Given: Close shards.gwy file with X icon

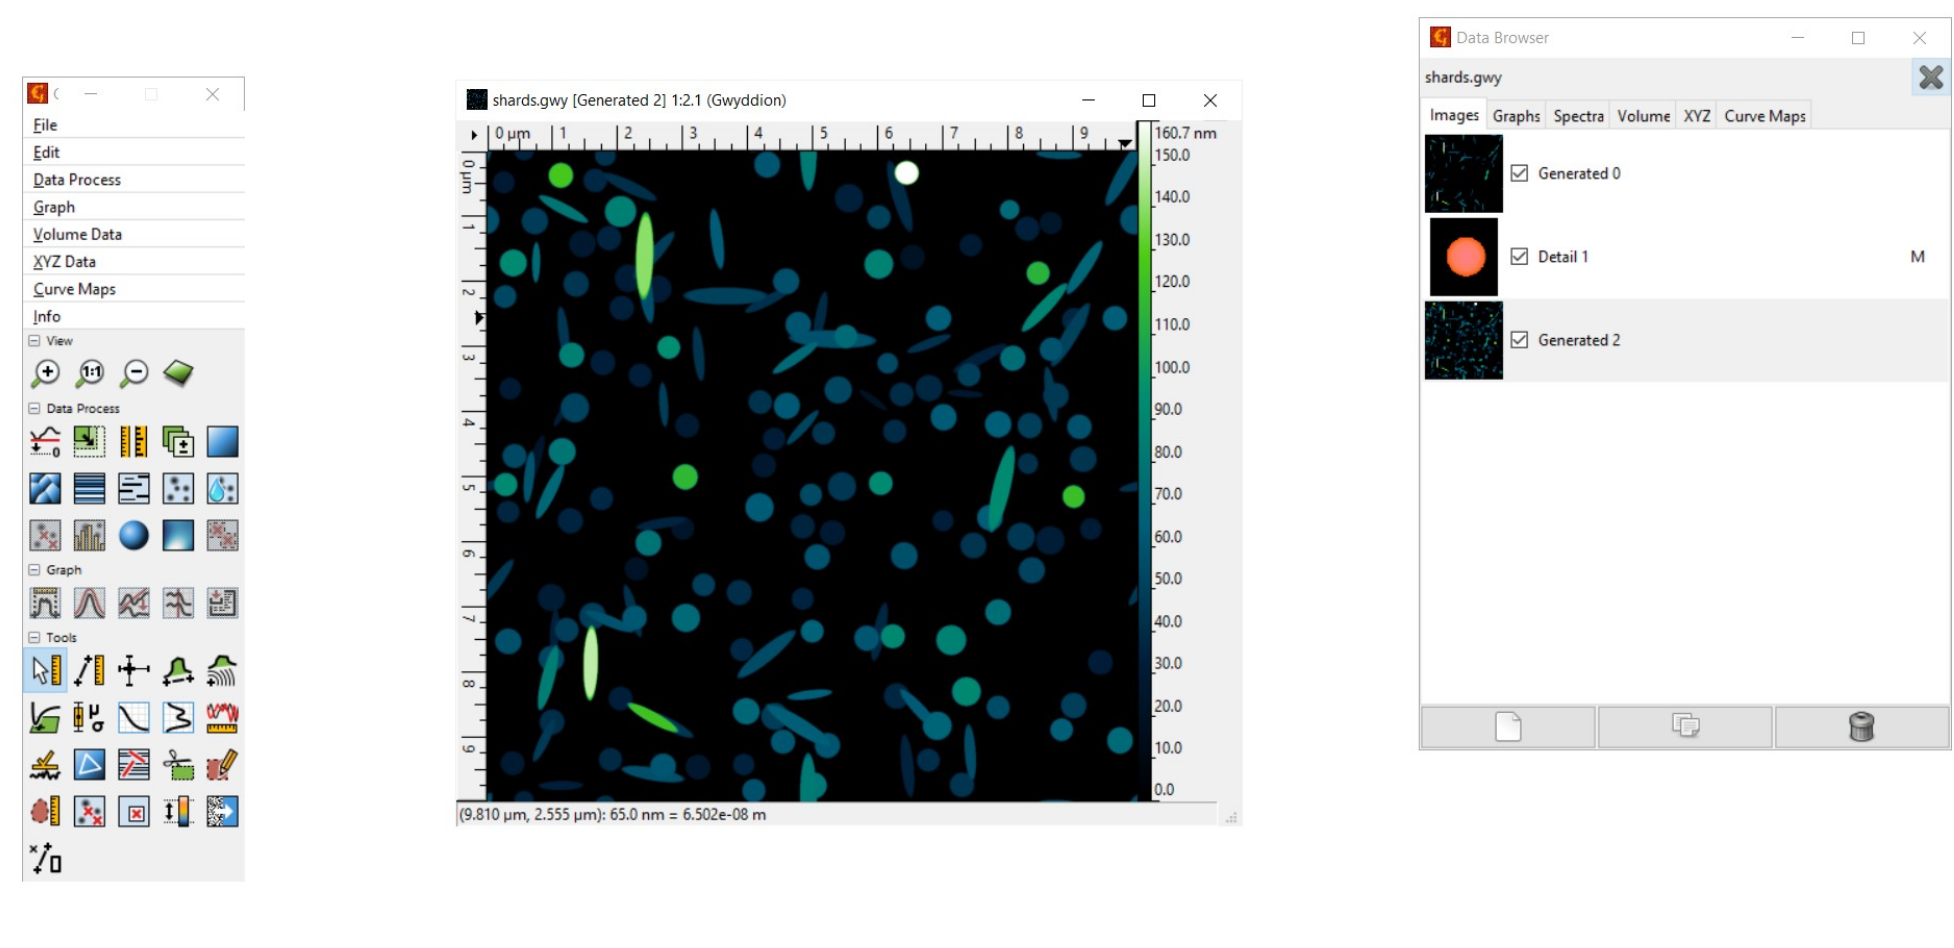Looking at the screenshot, I should coord(1931,77).
